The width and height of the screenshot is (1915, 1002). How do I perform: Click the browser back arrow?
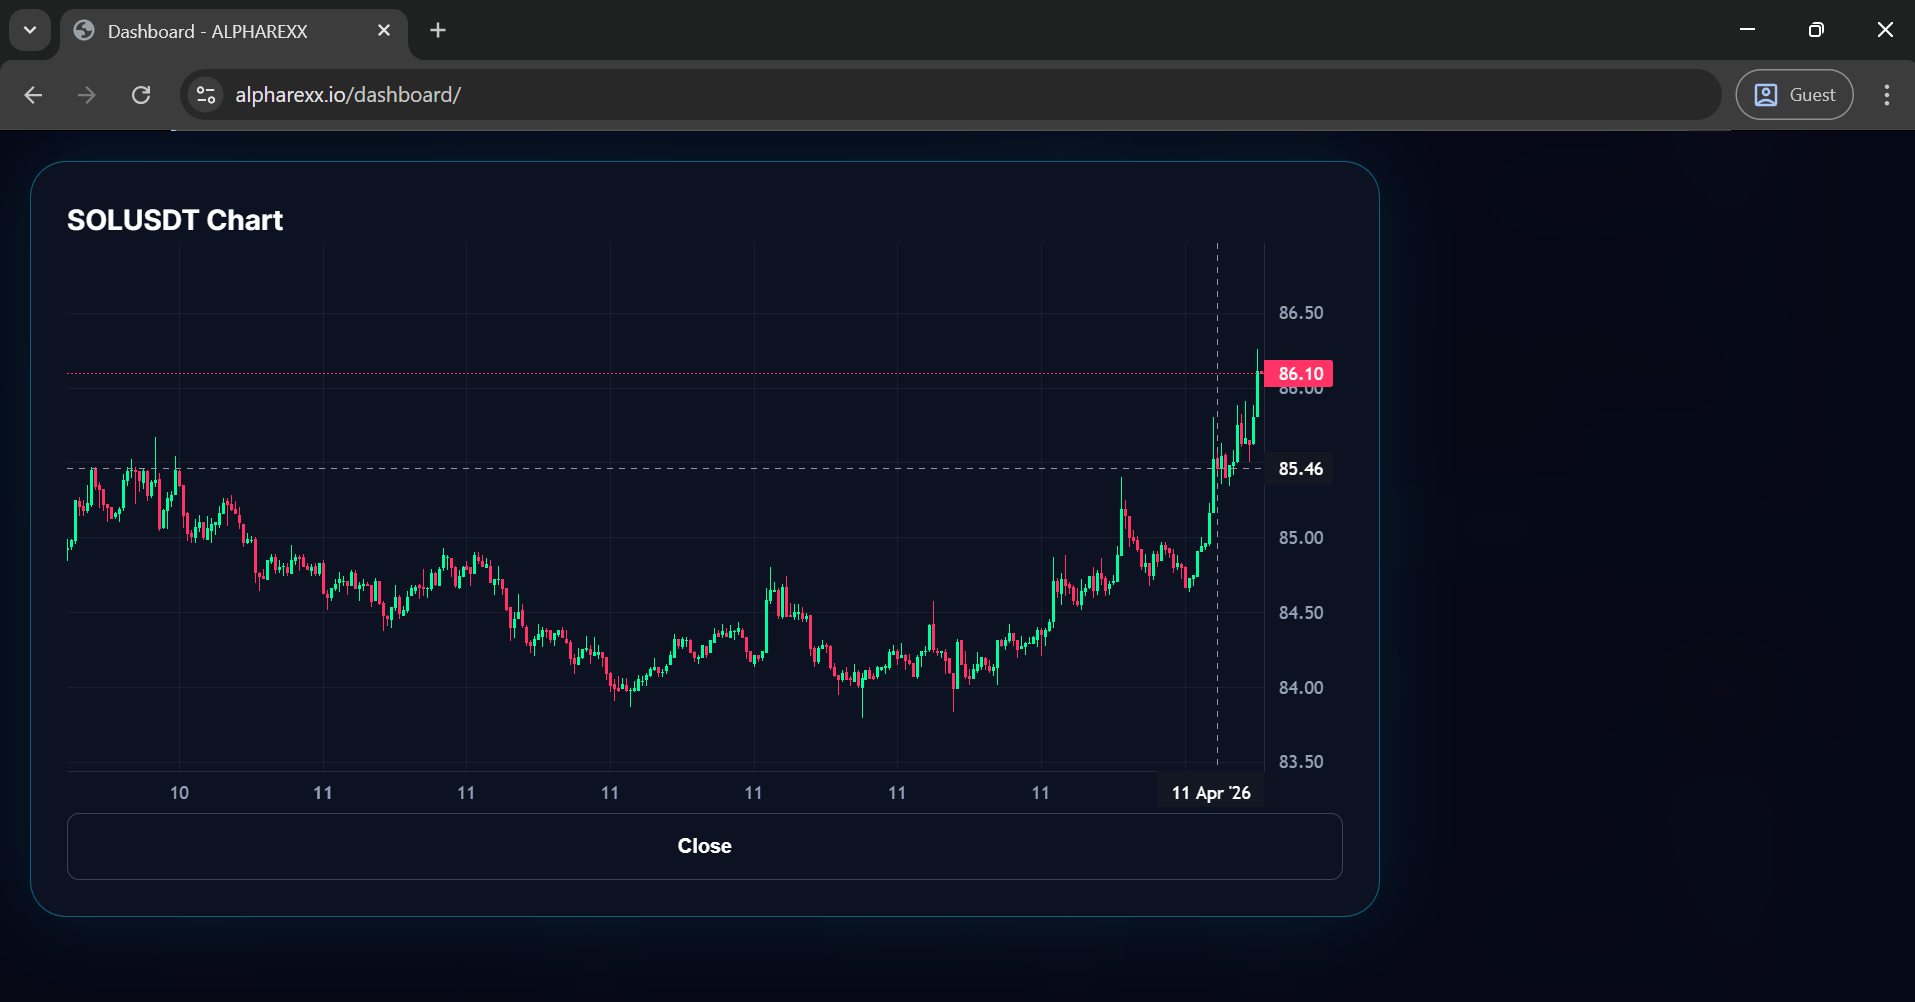click(x=33, y=95)
